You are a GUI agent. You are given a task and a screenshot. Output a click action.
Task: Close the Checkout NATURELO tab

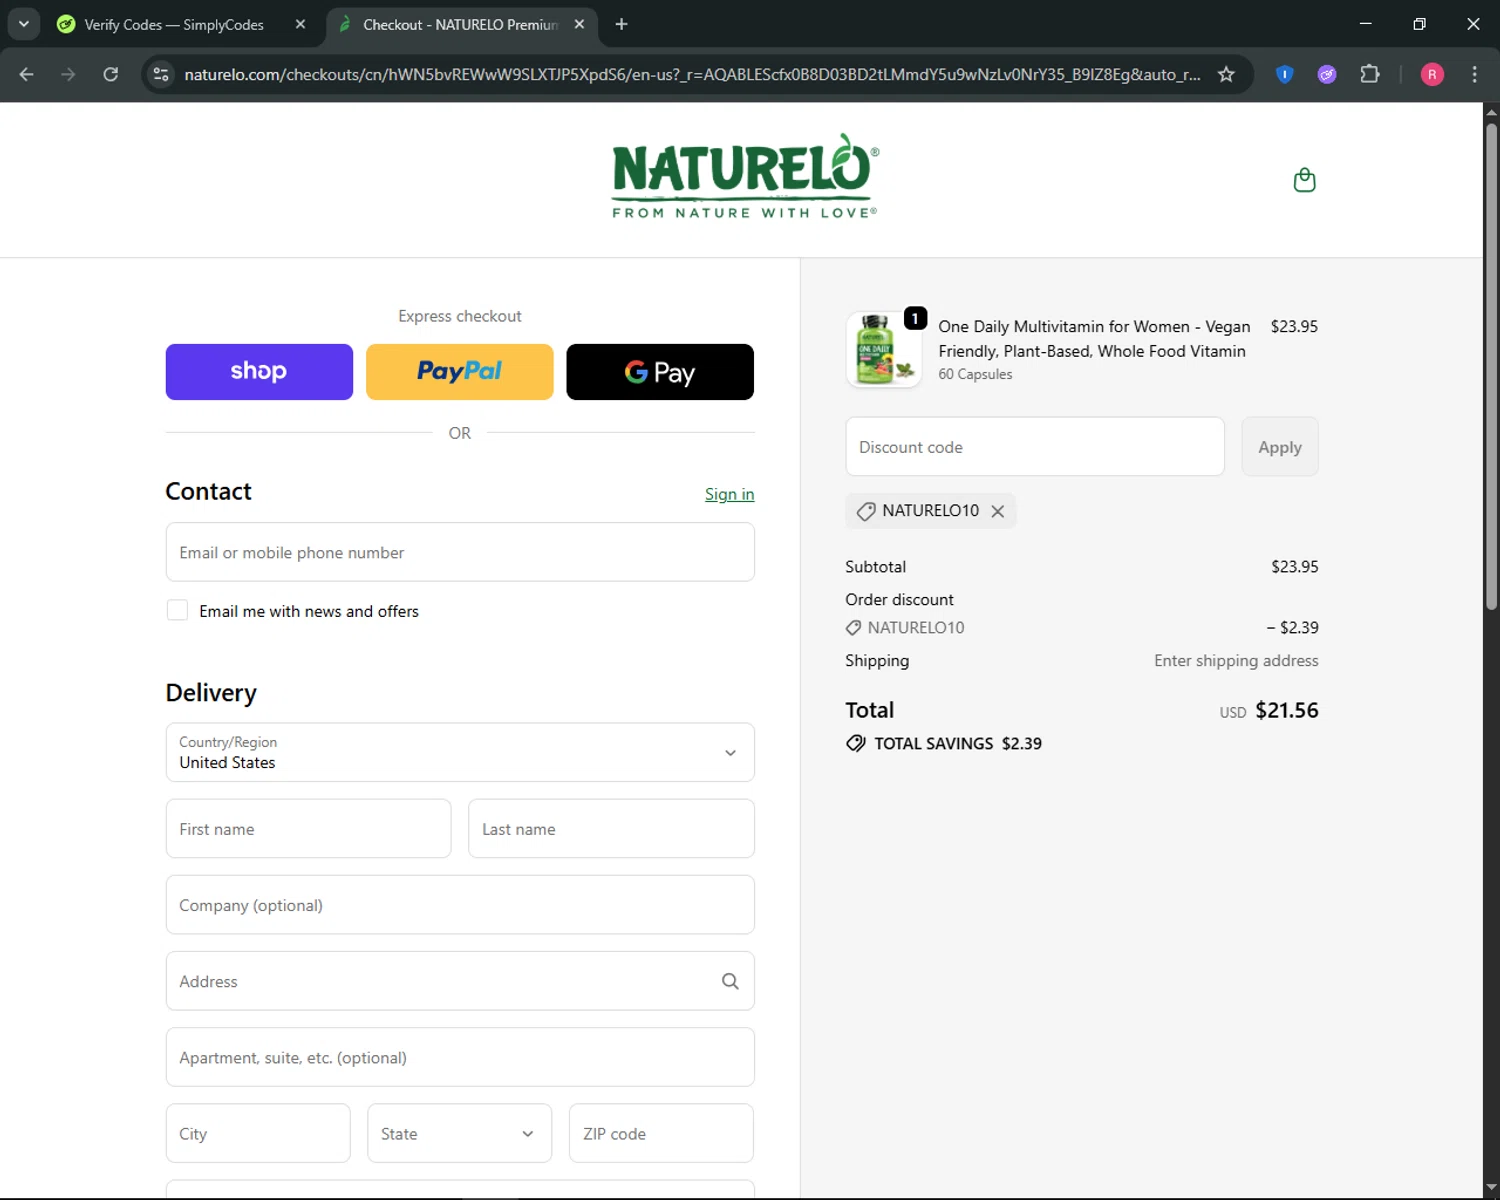(x=579, y=24)
